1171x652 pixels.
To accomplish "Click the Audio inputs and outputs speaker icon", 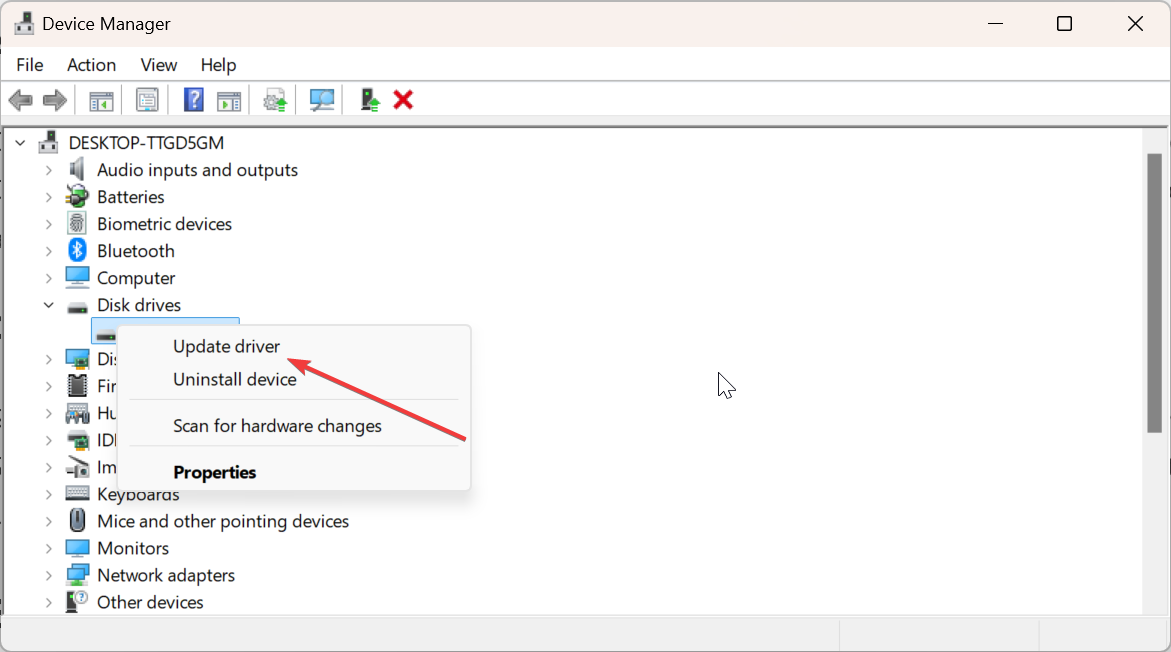I will [77, 170].
